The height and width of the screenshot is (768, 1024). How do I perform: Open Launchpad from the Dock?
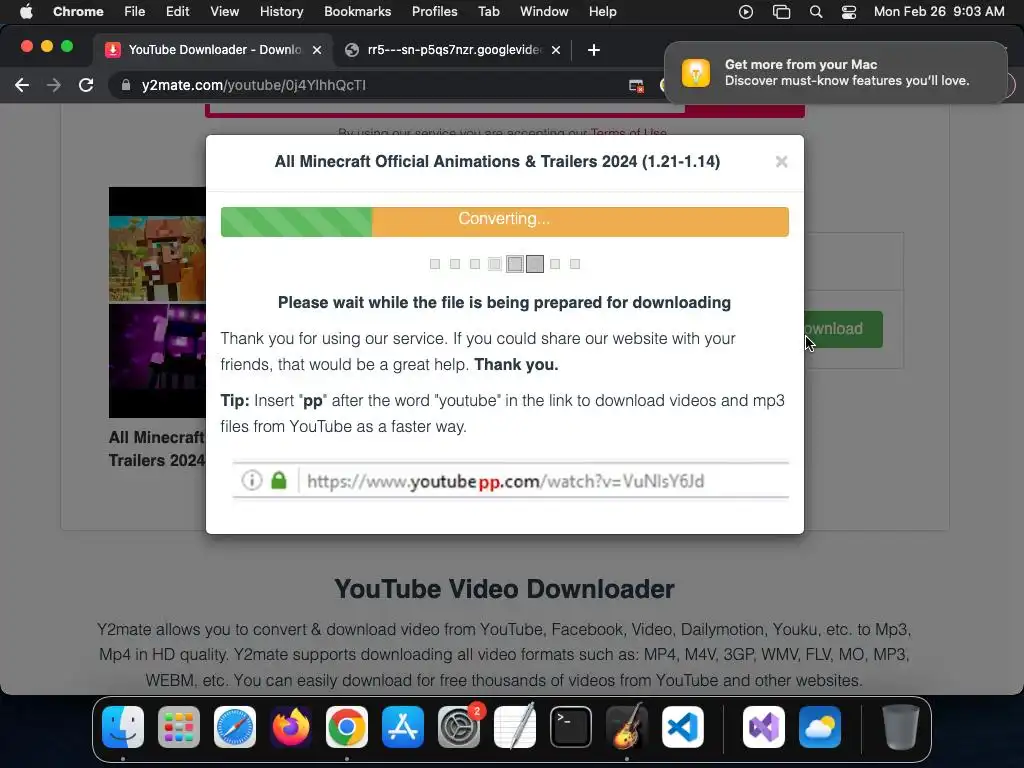179,727
